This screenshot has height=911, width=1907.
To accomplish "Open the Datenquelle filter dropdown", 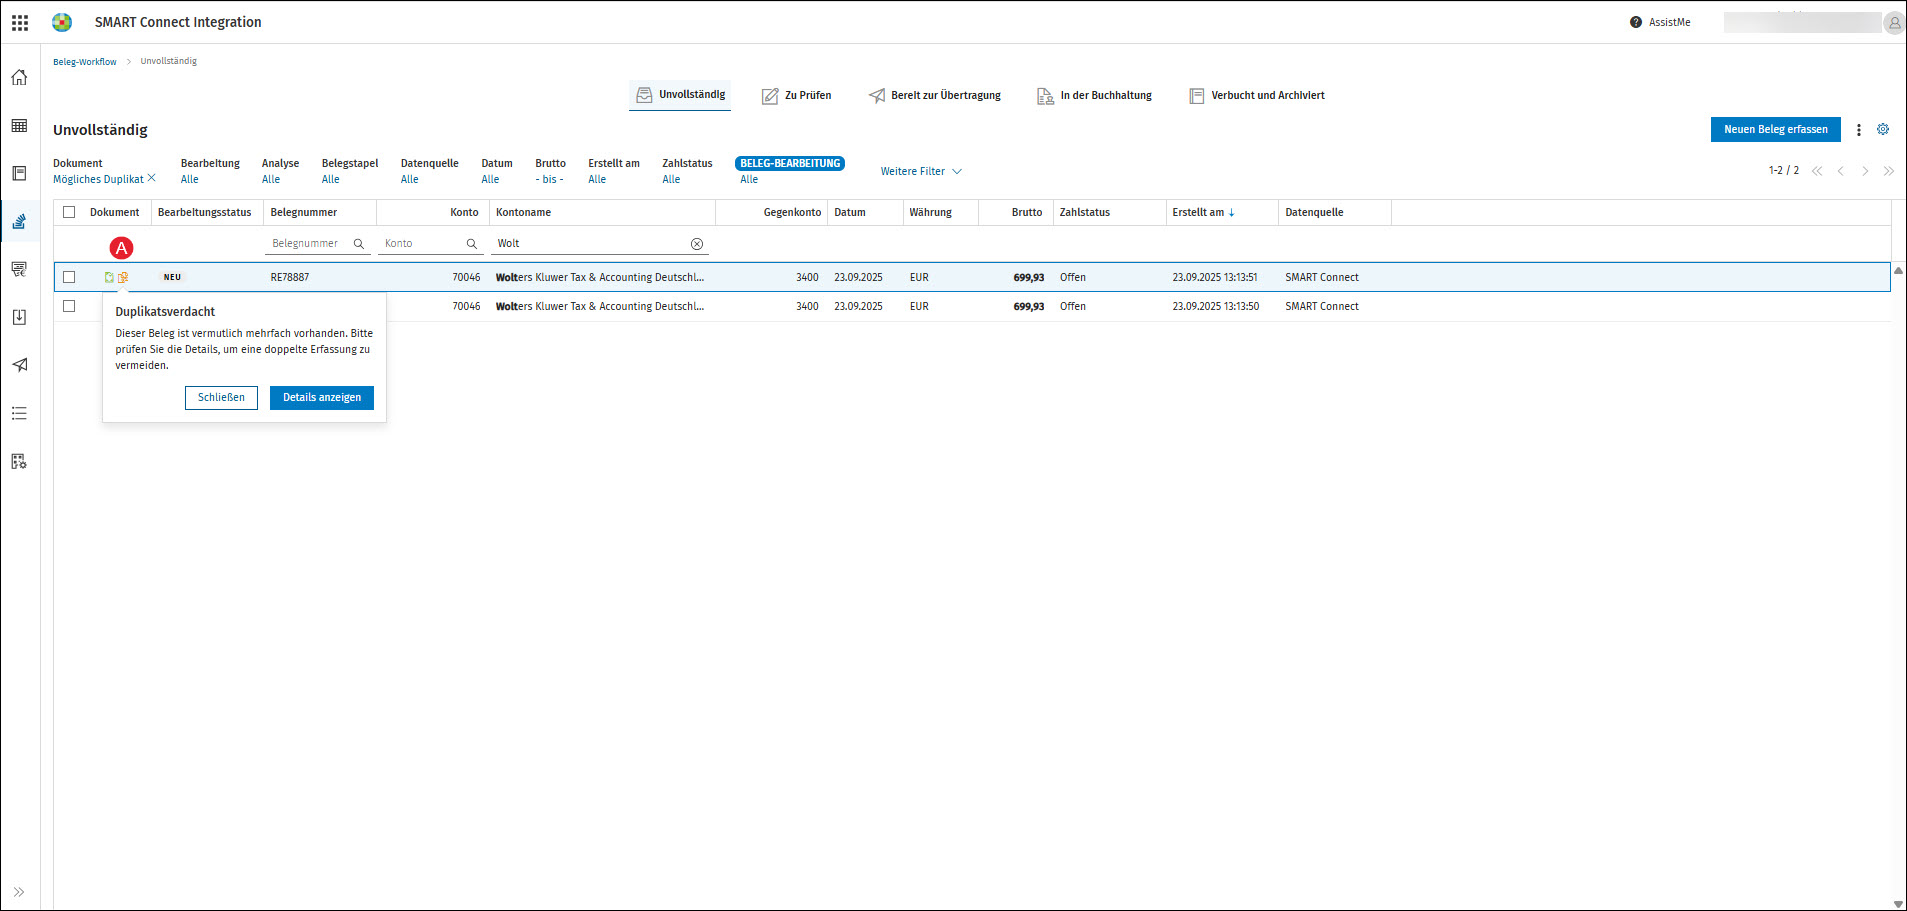I will [x=429, y=171].
